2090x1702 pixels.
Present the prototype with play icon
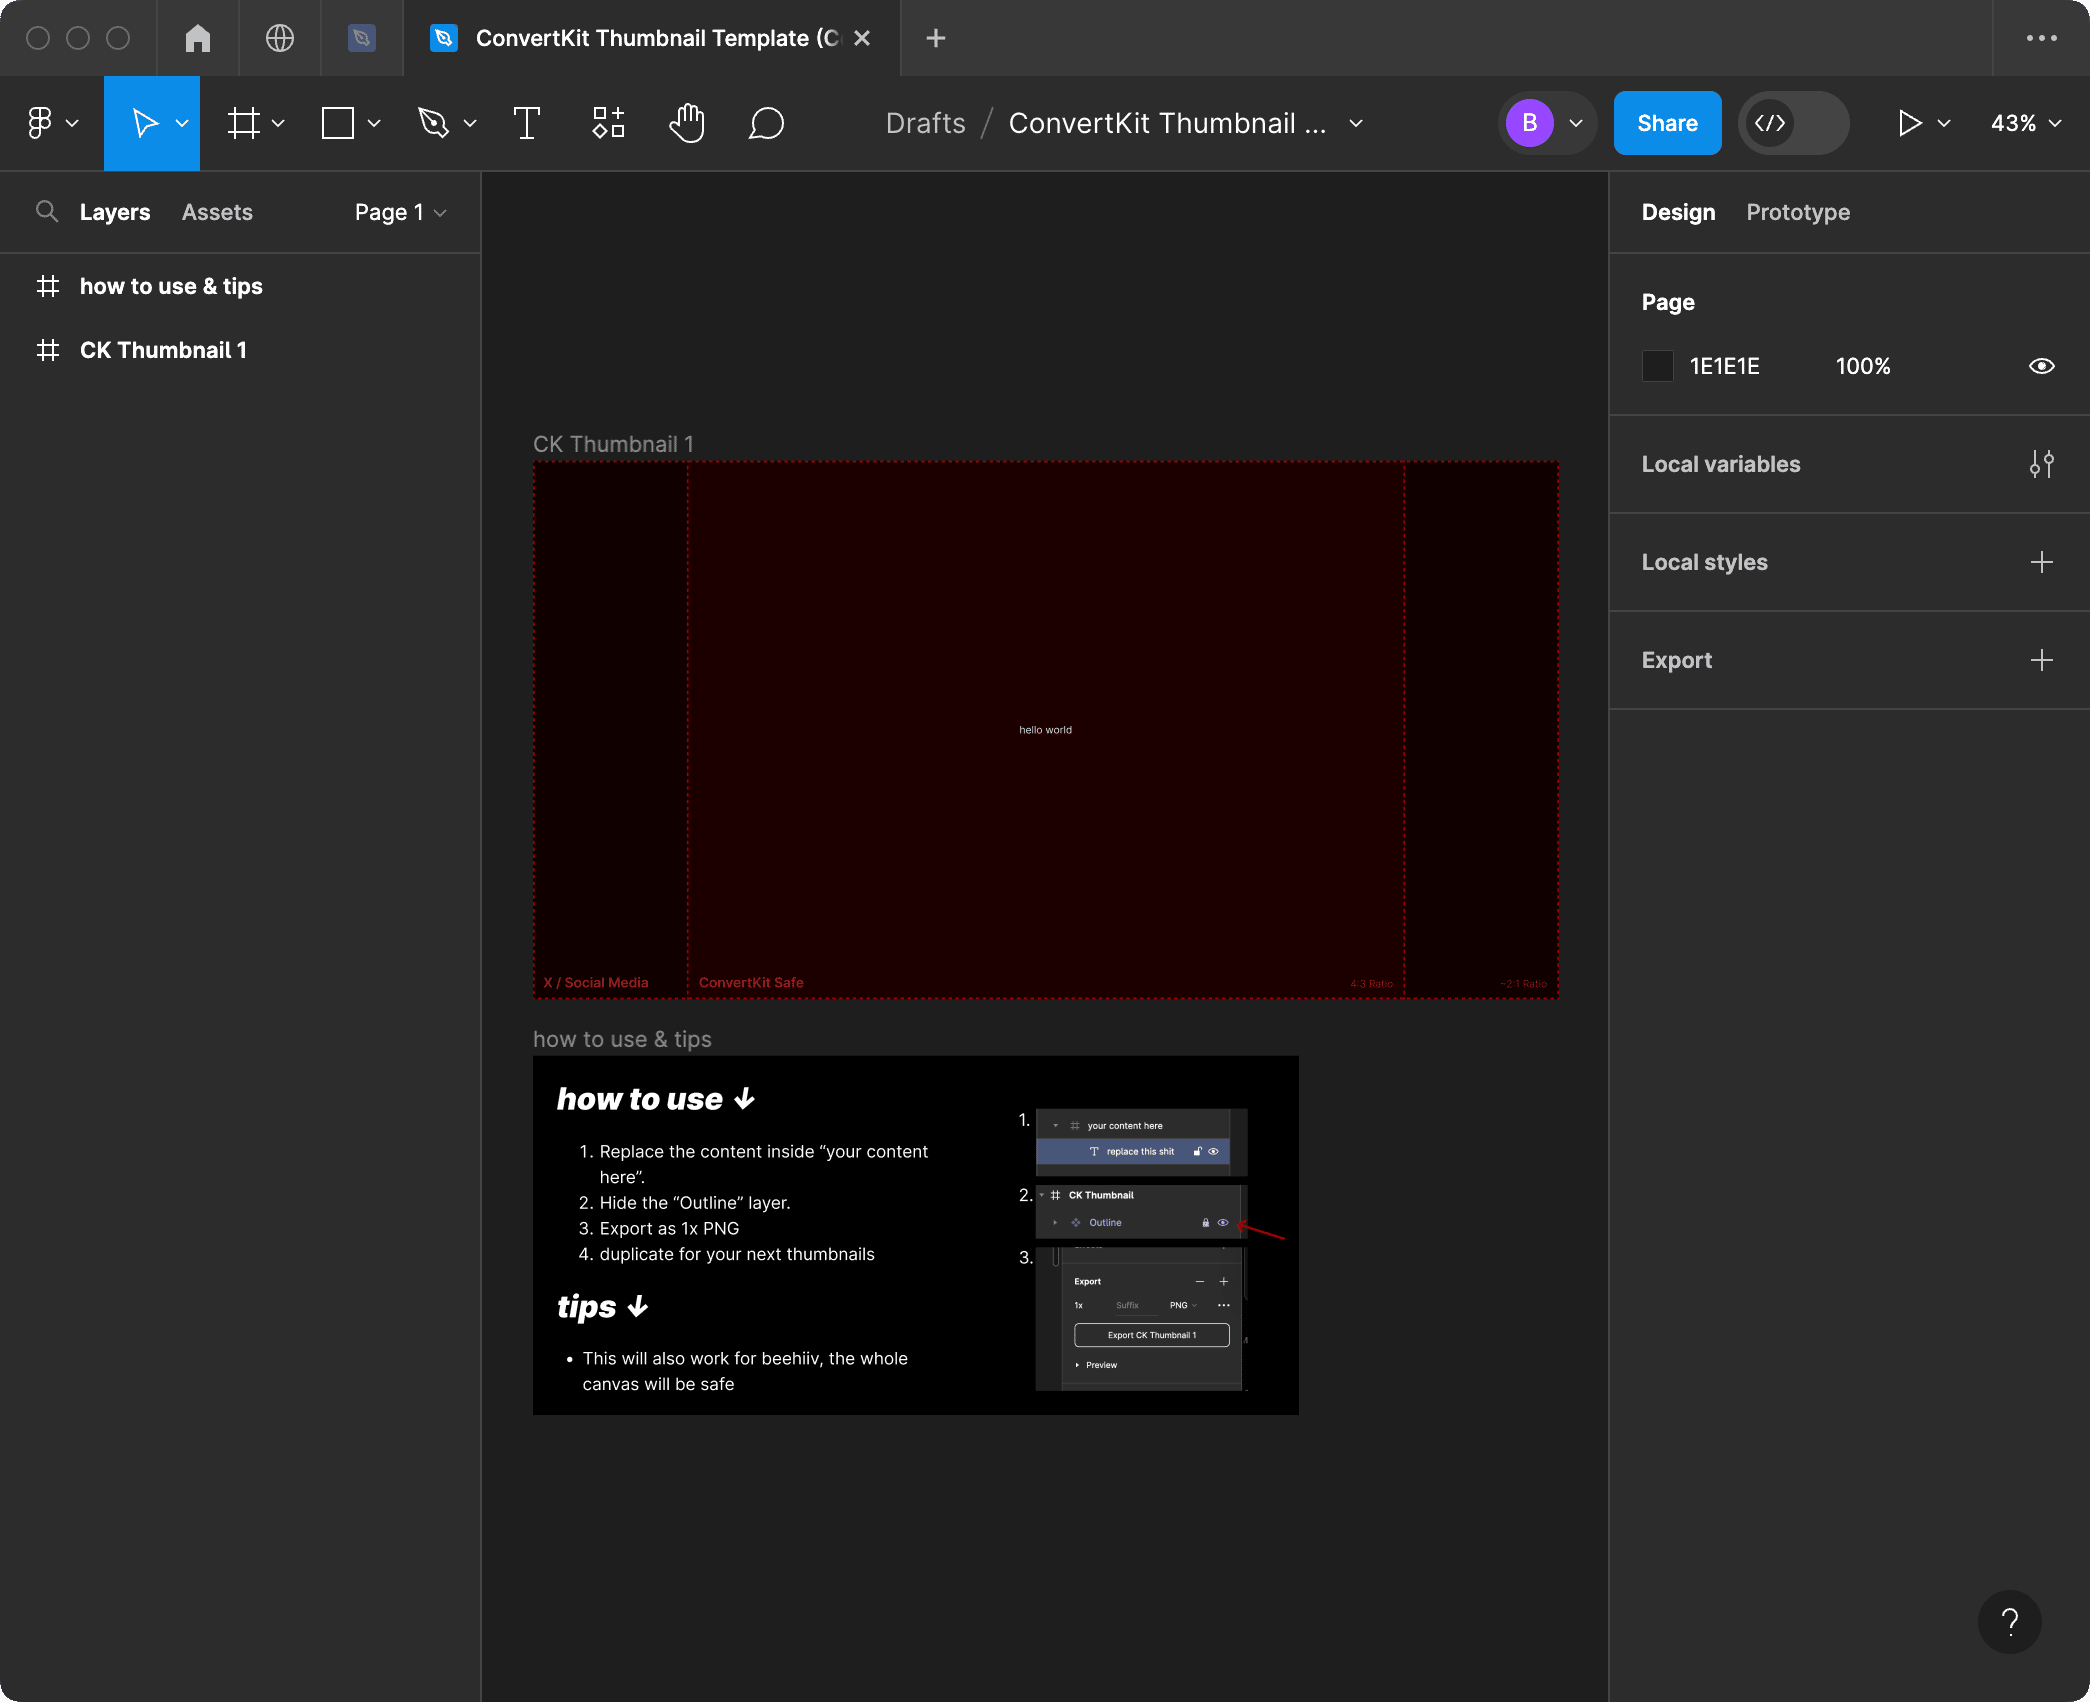point(1910,123)
